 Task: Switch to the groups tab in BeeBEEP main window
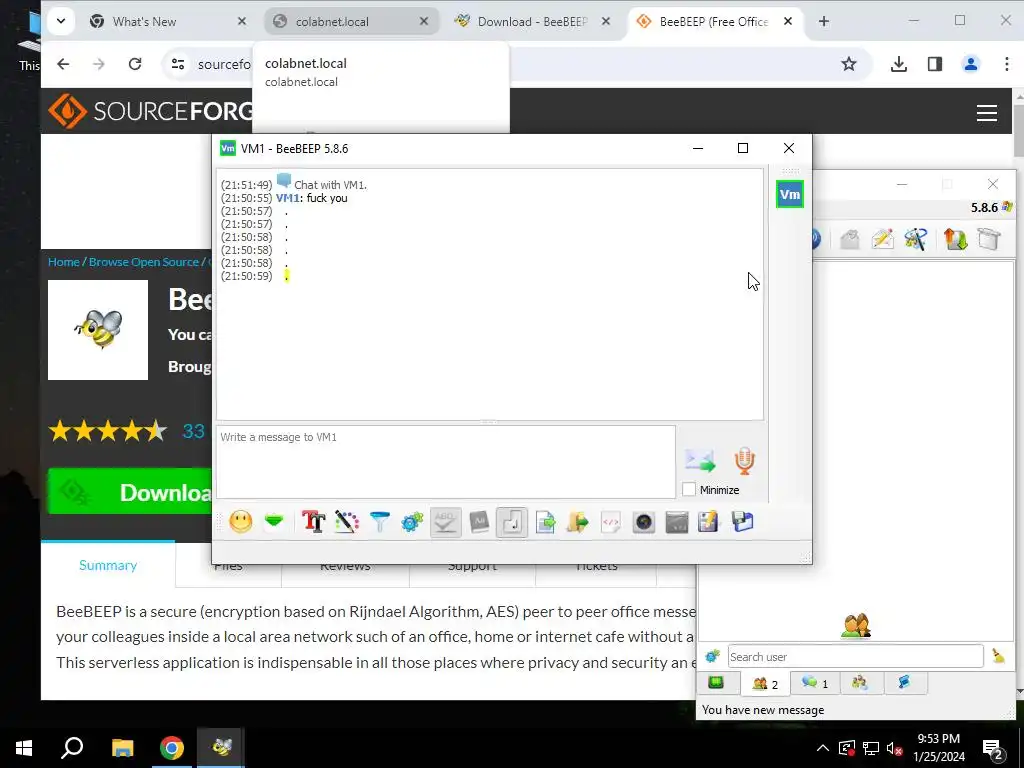click(x=860, y=683)
